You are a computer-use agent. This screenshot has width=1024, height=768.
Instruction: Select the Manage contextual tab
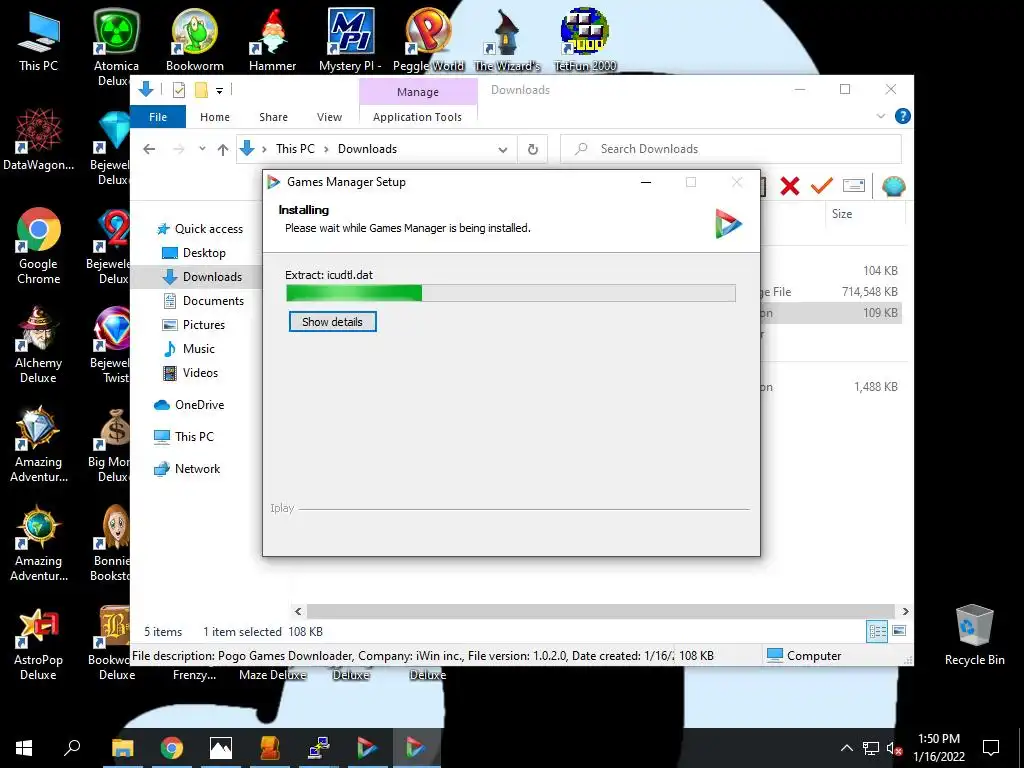(x=418, y=92)
